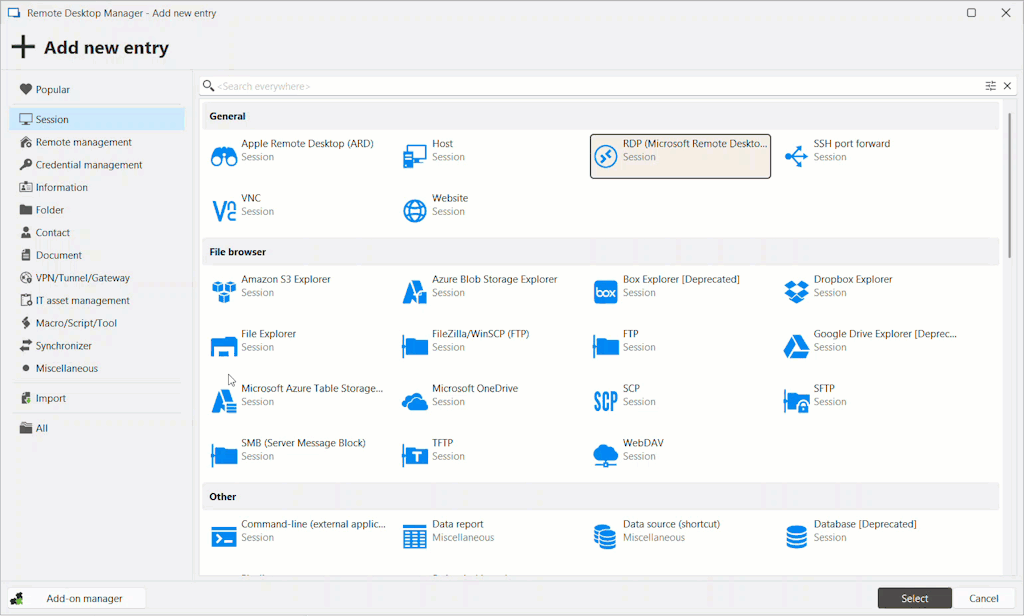Screen dimensions: 1024x616
Task: Switch to the VPN/Tunnel/Gateway category
Action: click(82, 278)
